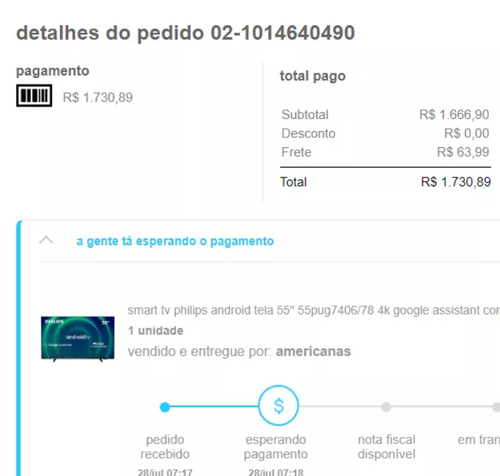Image resolution: width=500 pixels, height=476 pixels.
Task: Click the nota fiscal disponível timeline dot
Action: click(x=386, y=407)
